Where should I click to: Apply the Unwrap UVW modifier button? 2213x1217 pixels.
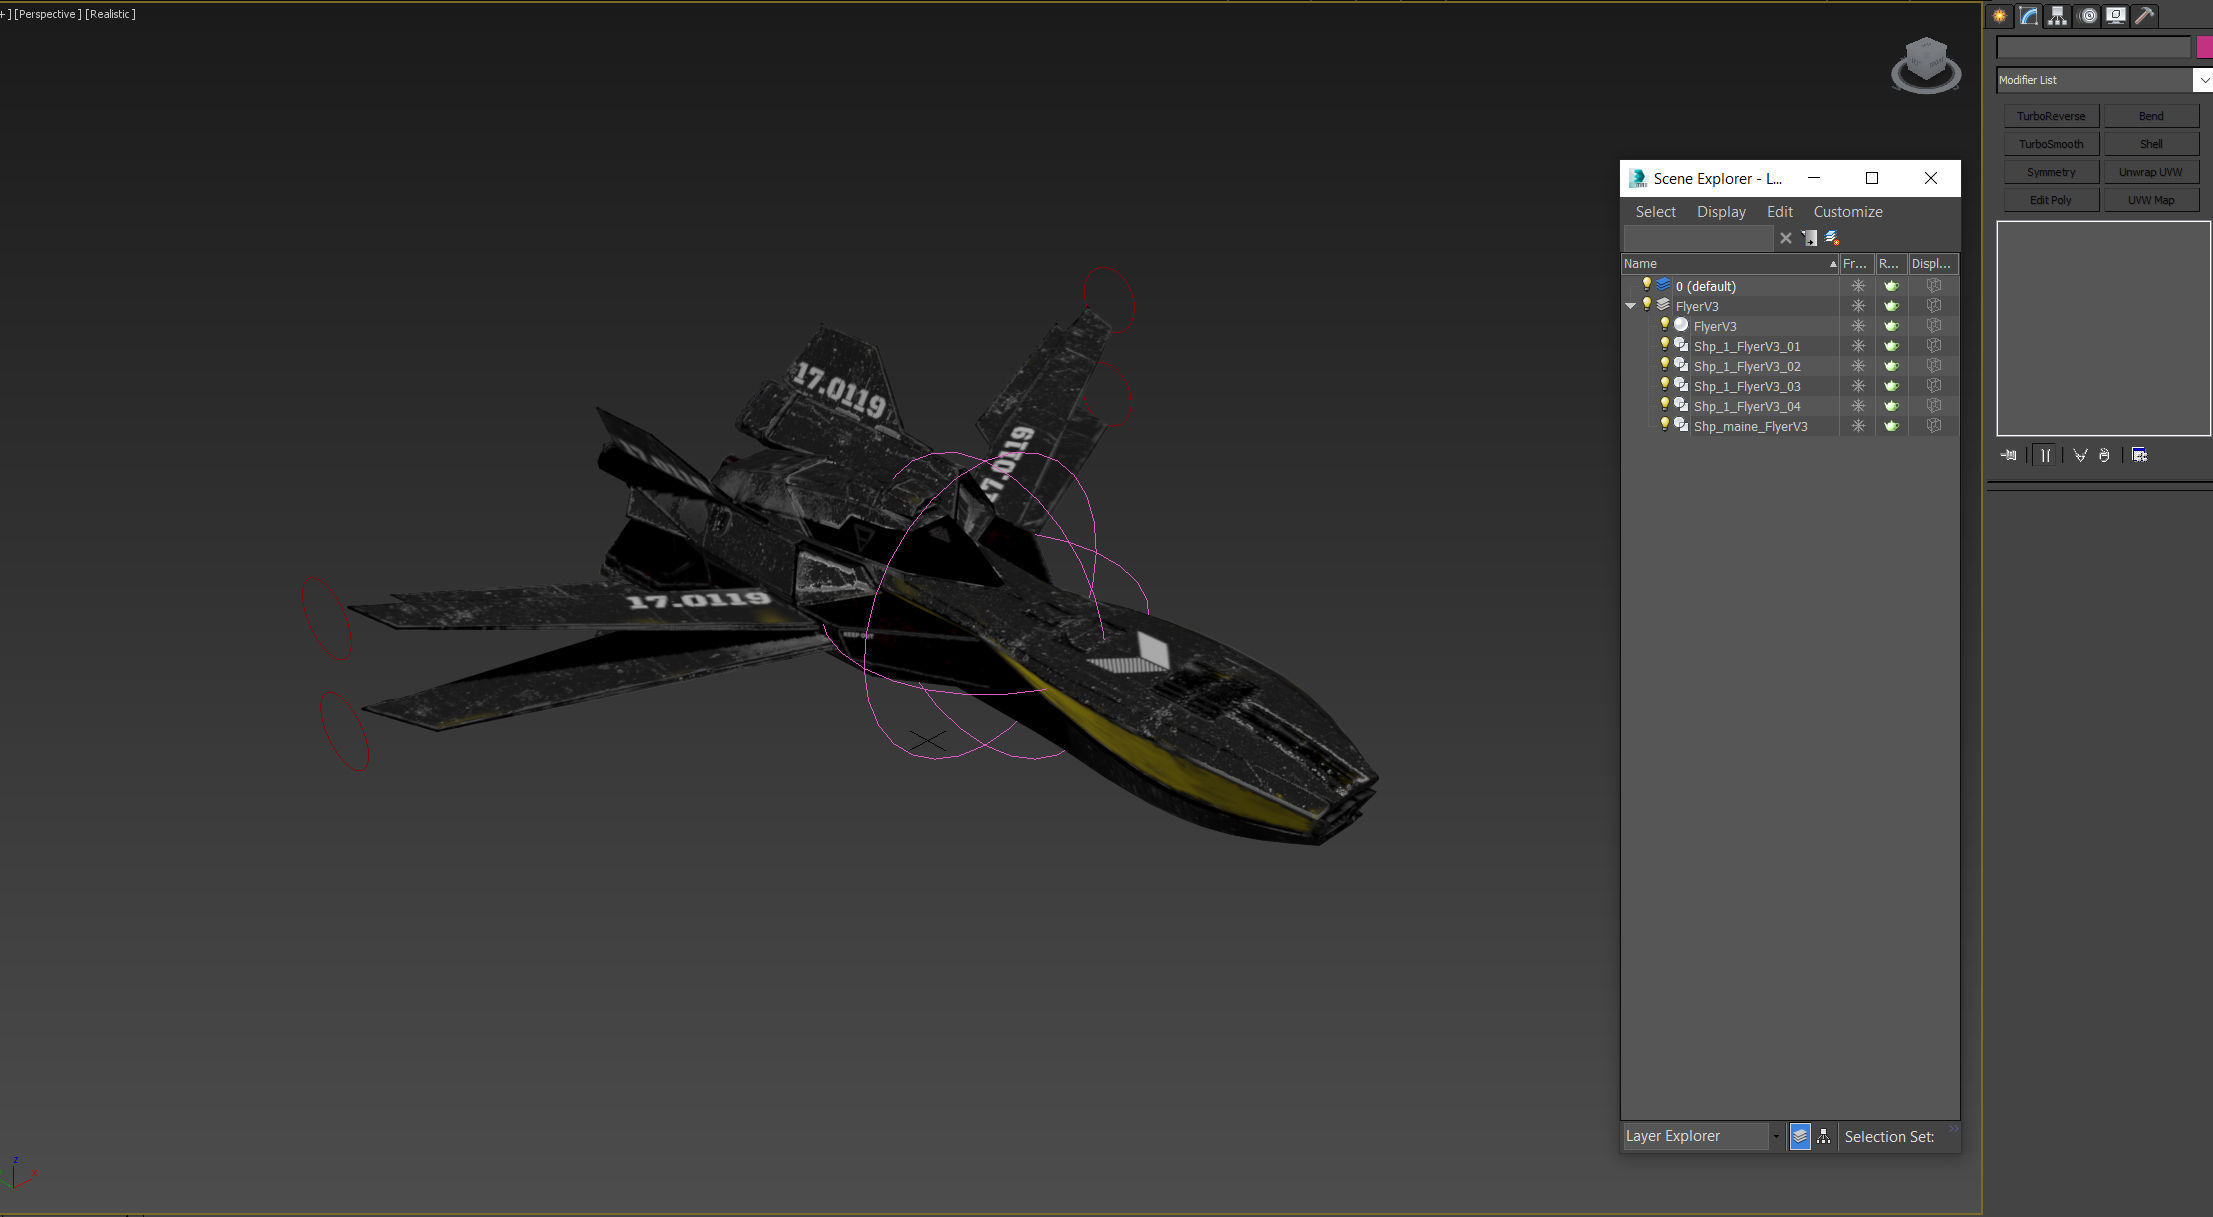2151,171
